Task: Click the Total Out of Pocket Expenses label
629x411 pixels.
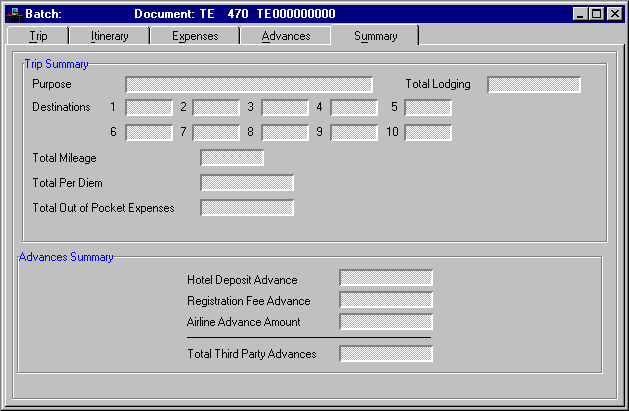Action: point(103,208)
